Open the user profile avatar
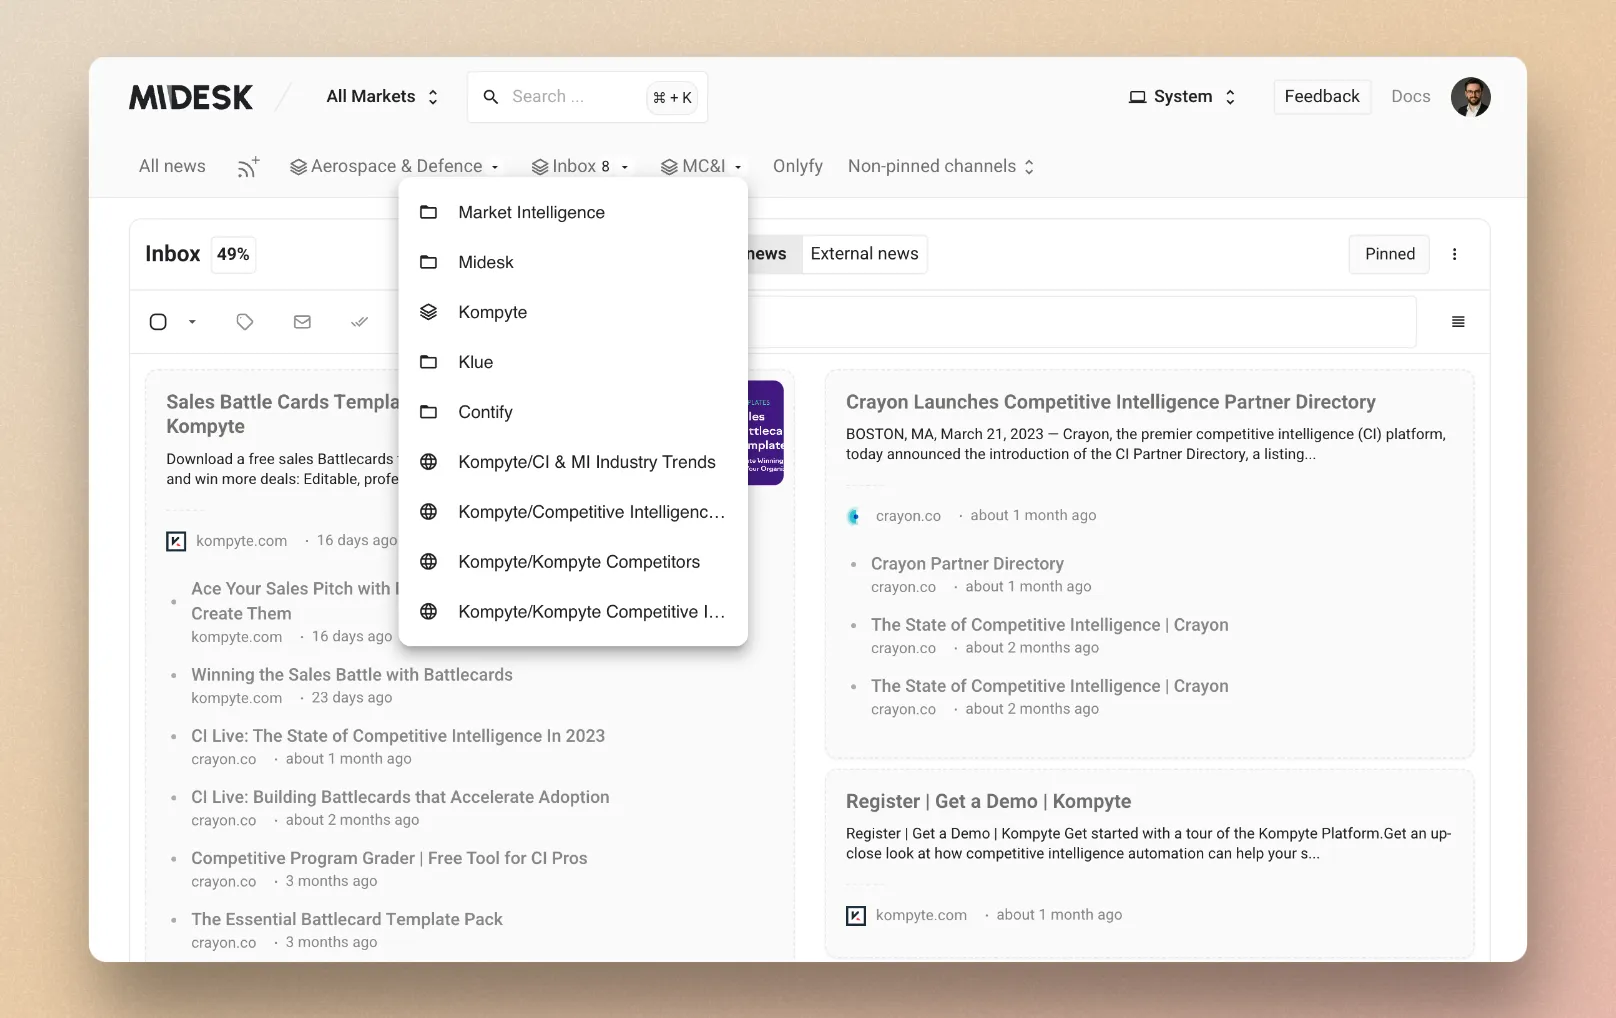1616x1018 pixels. click(1470, 97)
